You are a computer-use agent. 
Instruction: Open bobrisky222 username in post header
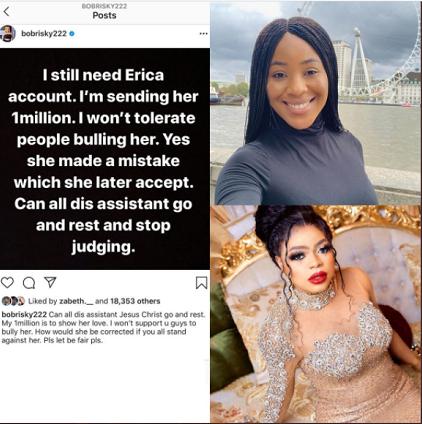coord(44,34)
